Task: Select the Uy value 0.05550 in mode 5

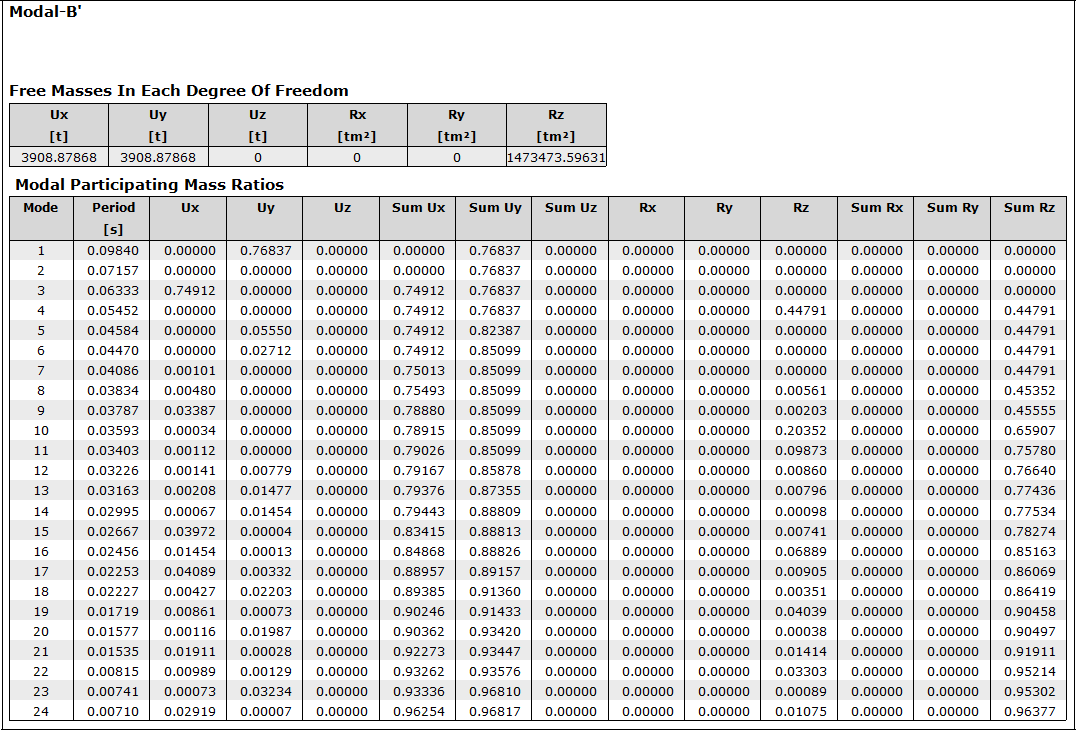Action: click(x=266, y=331)
